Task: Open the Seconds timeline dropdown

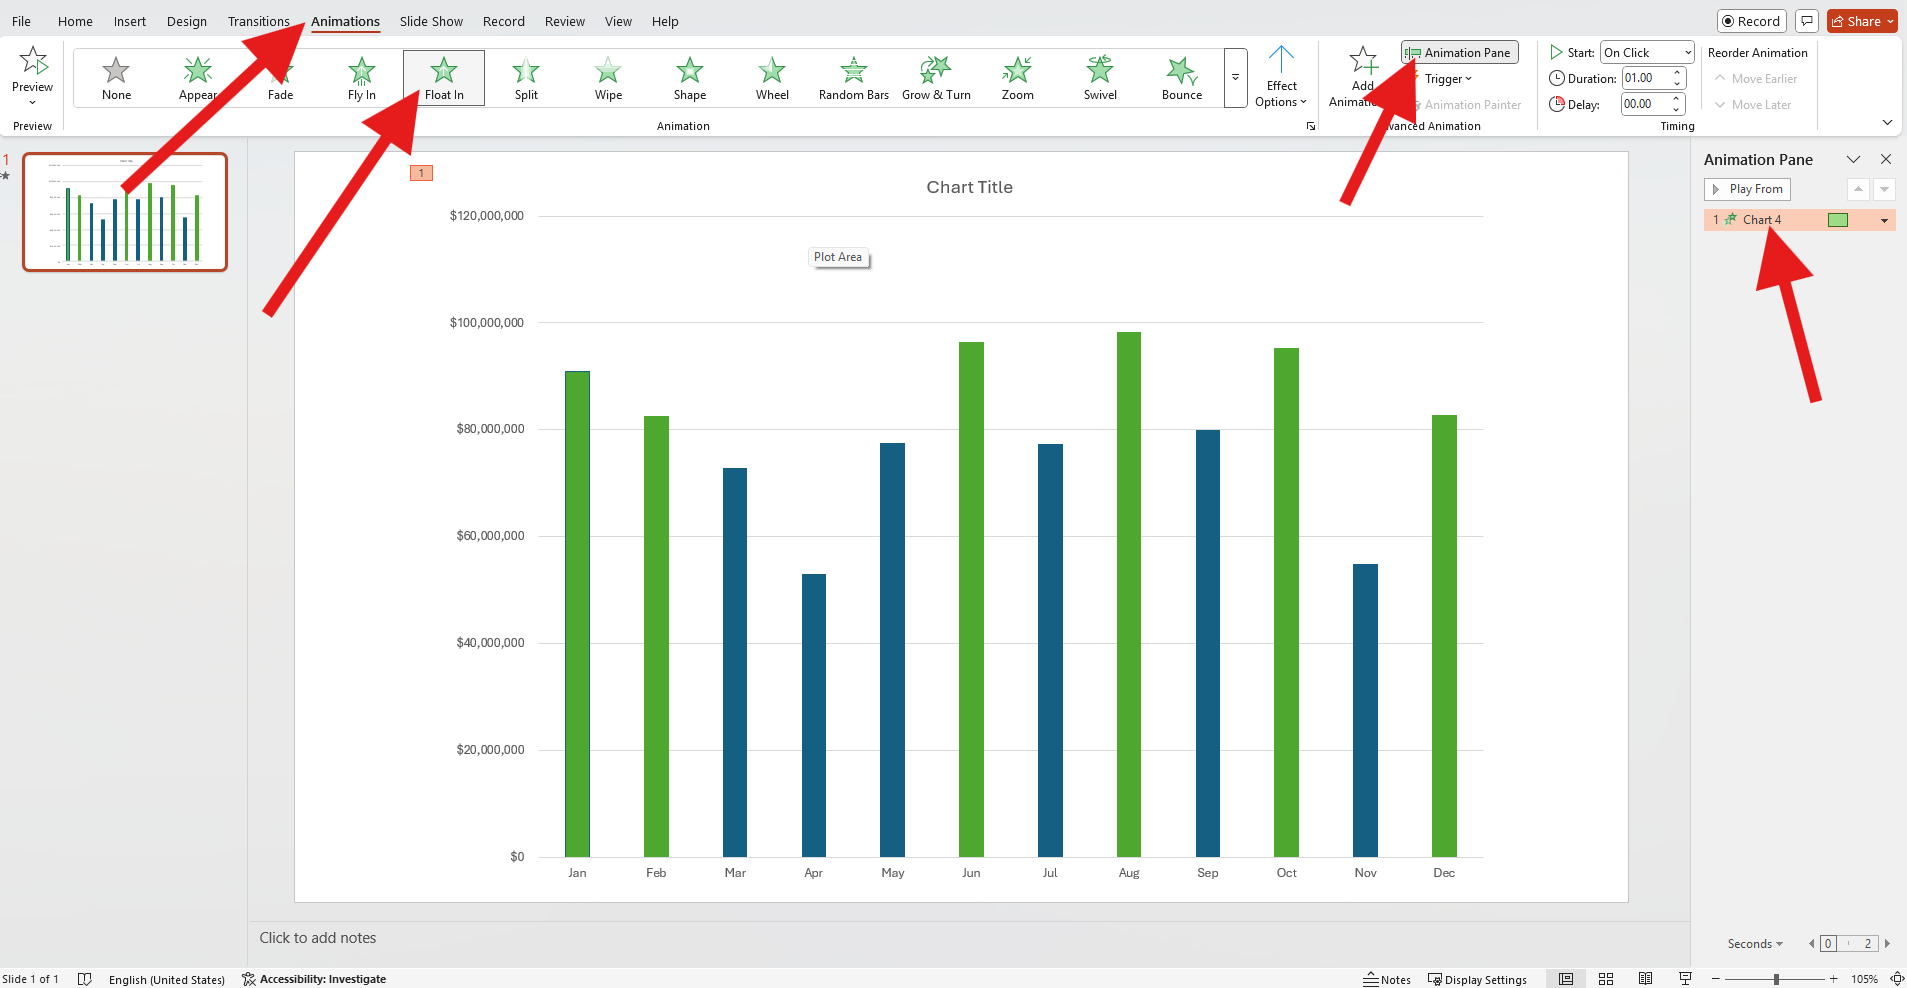Action: click(x=1752, y=943)
